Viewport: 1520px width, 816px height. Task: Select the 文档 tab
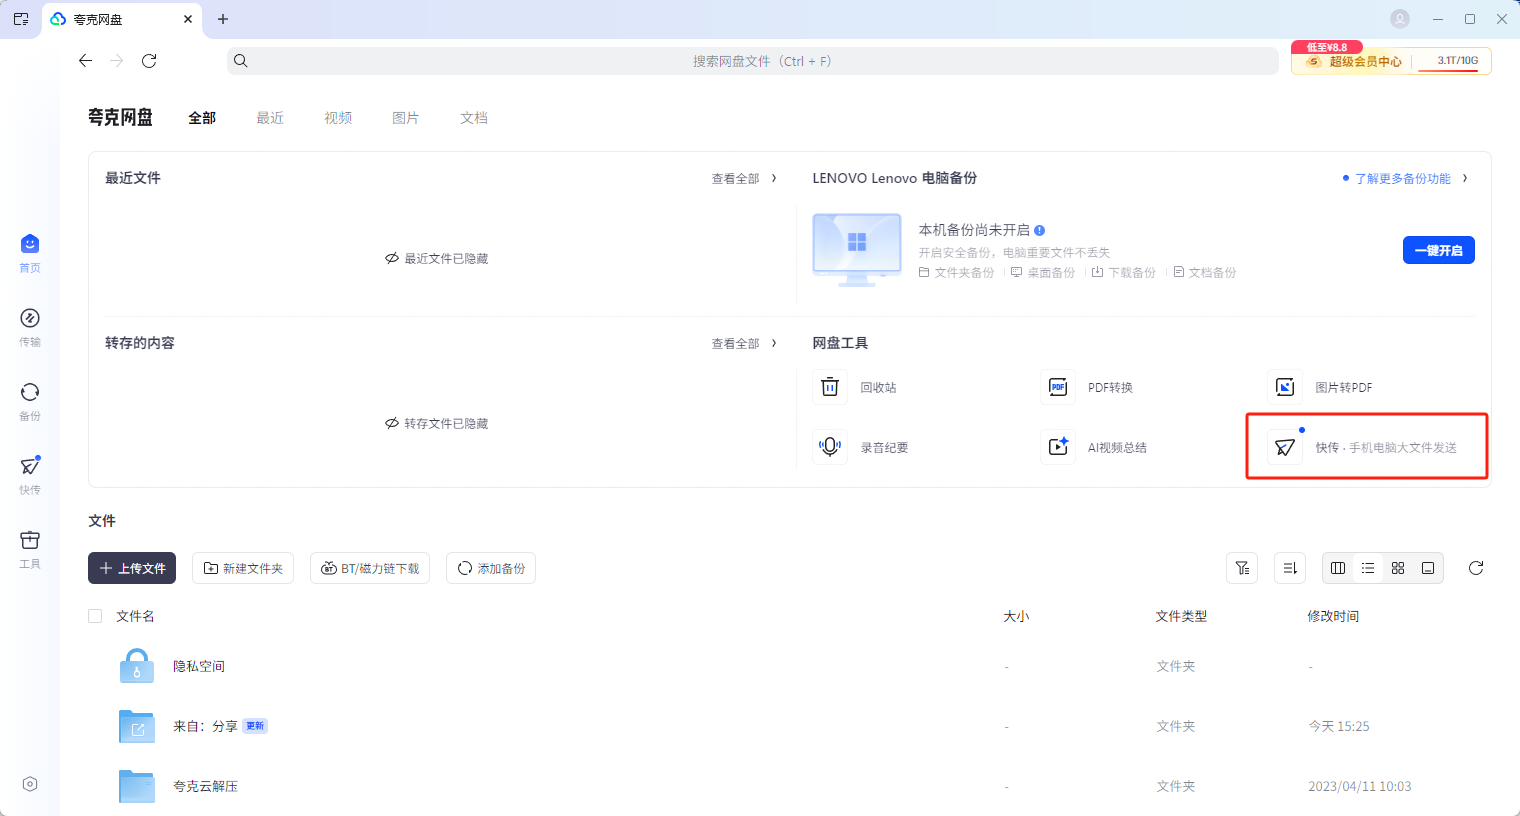click(474, 118)
